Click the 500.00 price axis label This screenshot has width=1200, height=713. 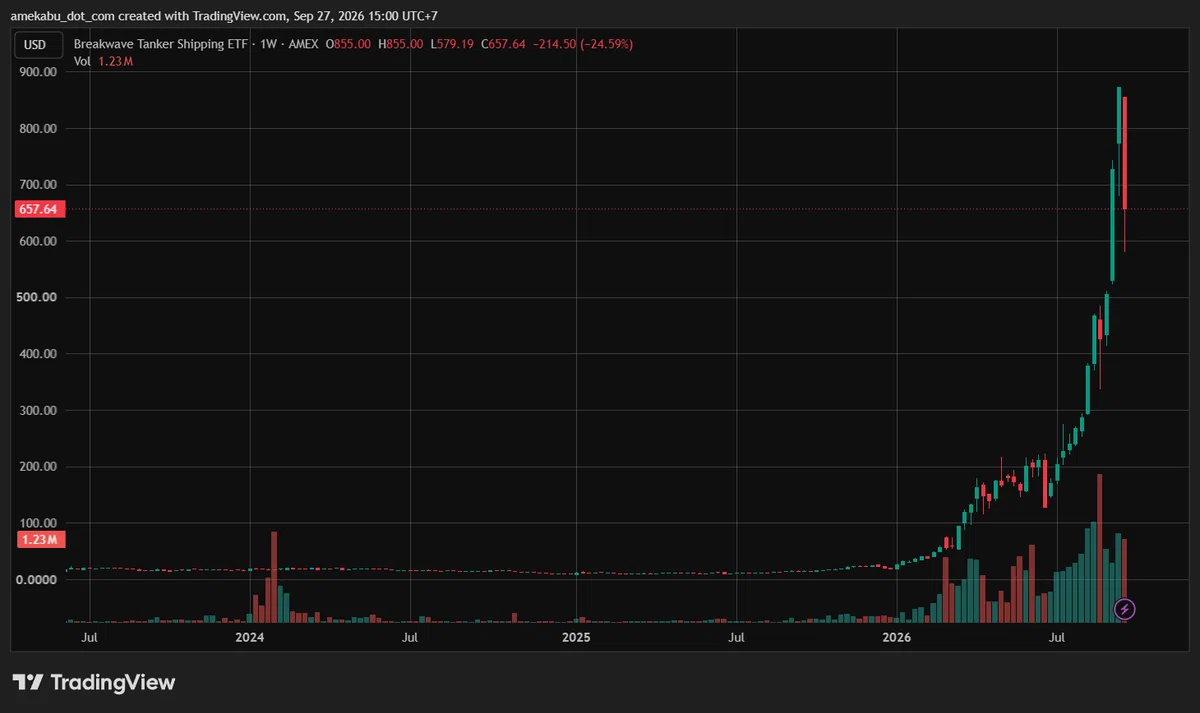pyautogui.click(x=38, y=298)
